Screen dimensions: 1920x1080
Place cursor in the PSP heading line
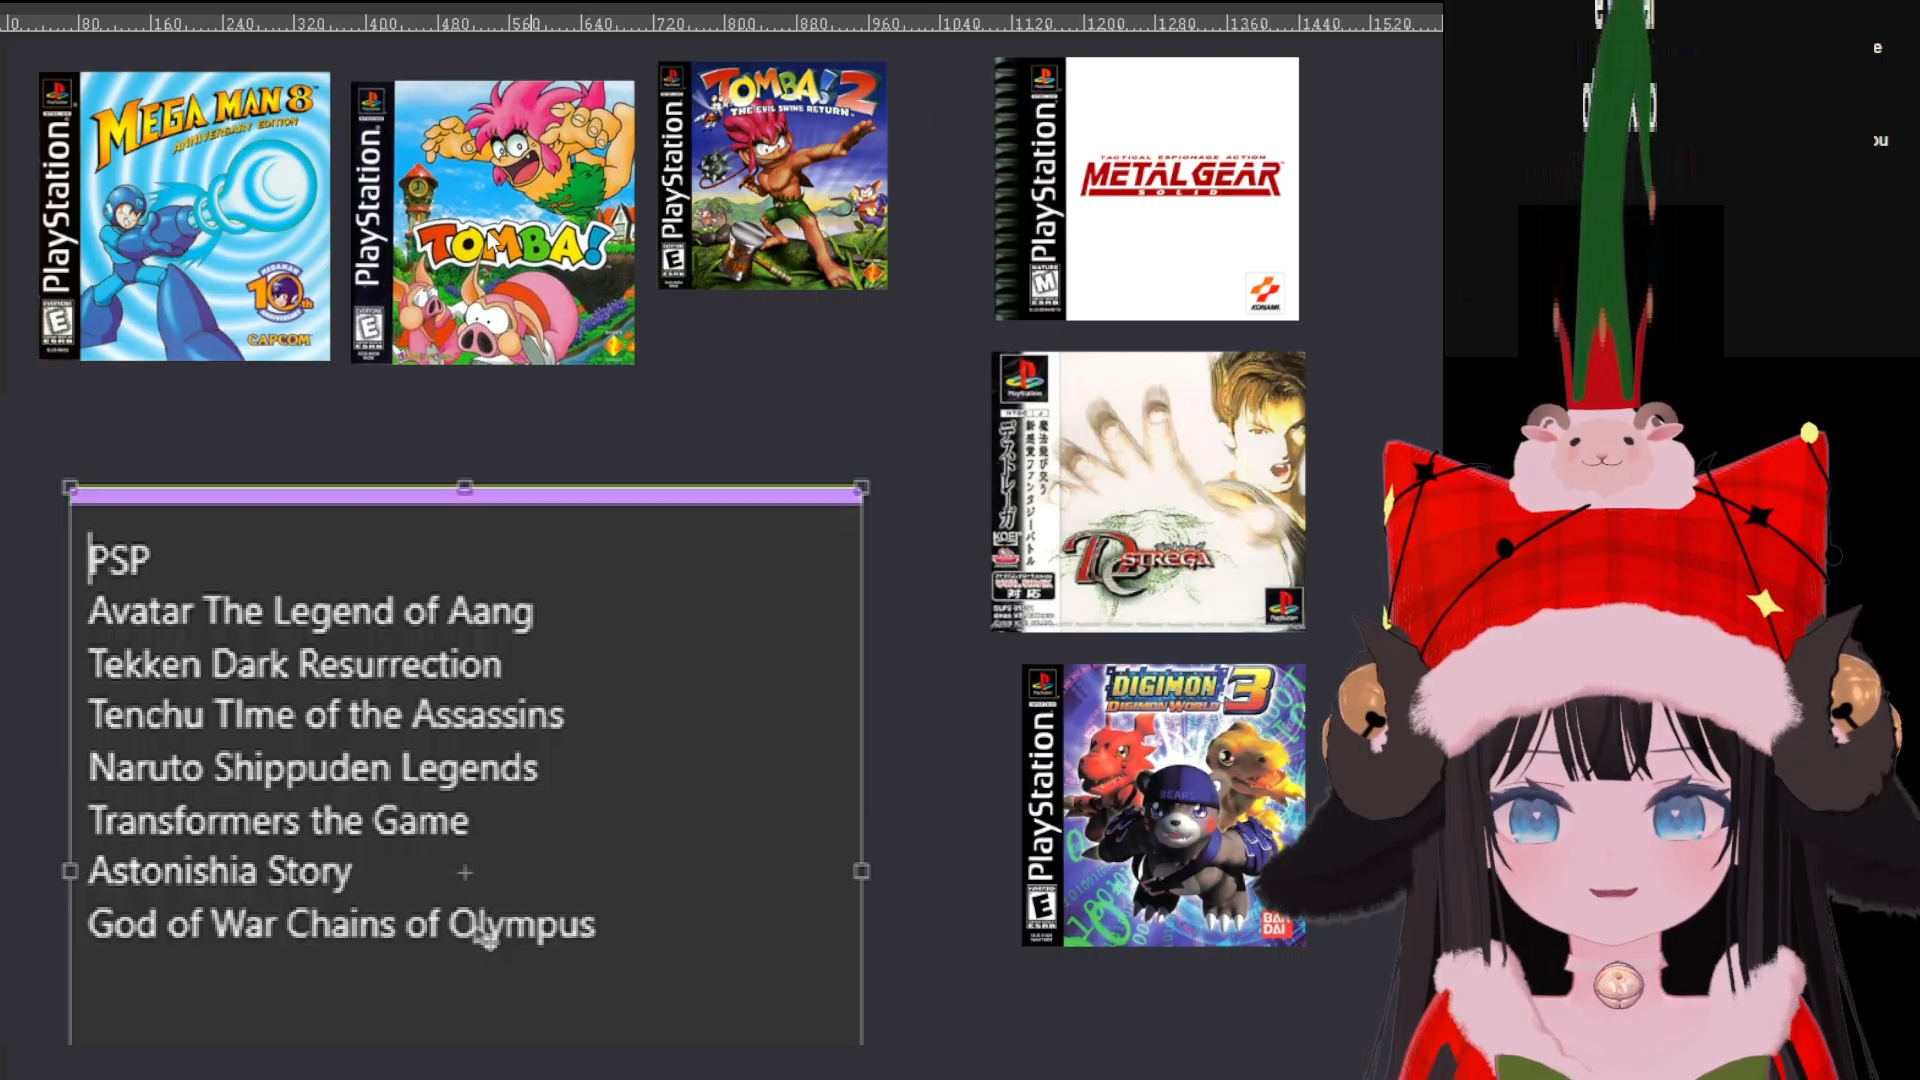[119, 559]
